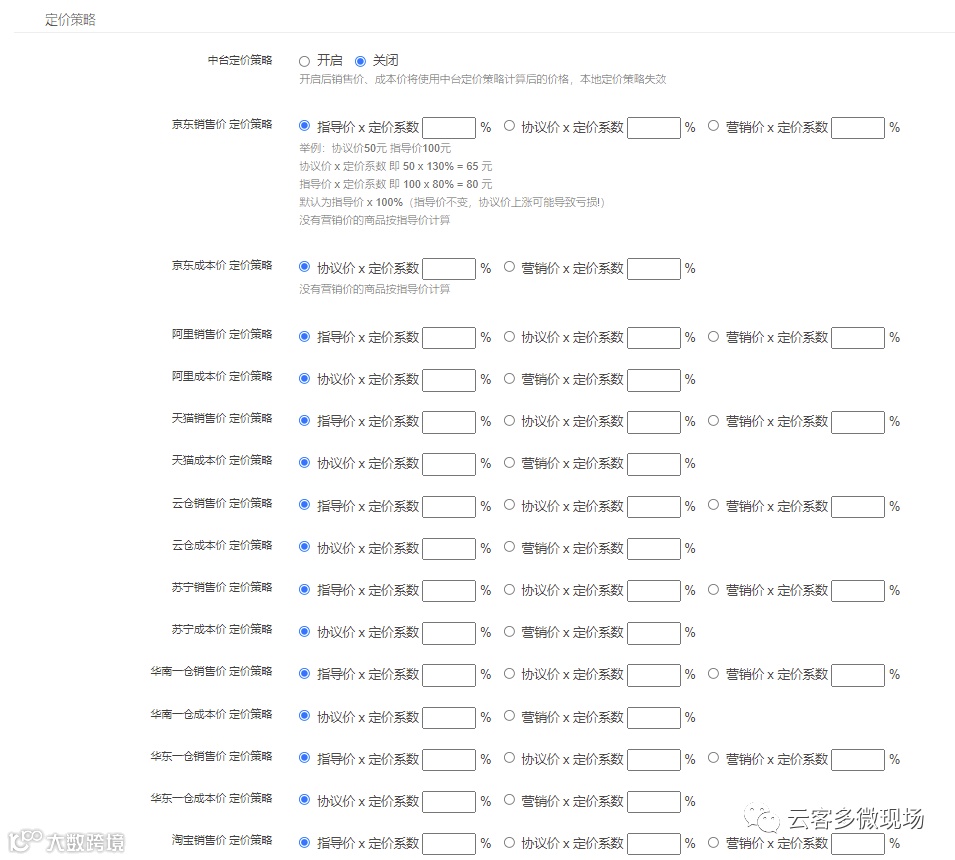This screenshot has height=860, width=955.
Task: Click 营销价 coefficient field in 京东成本价 row
Action: pos(654,269)
